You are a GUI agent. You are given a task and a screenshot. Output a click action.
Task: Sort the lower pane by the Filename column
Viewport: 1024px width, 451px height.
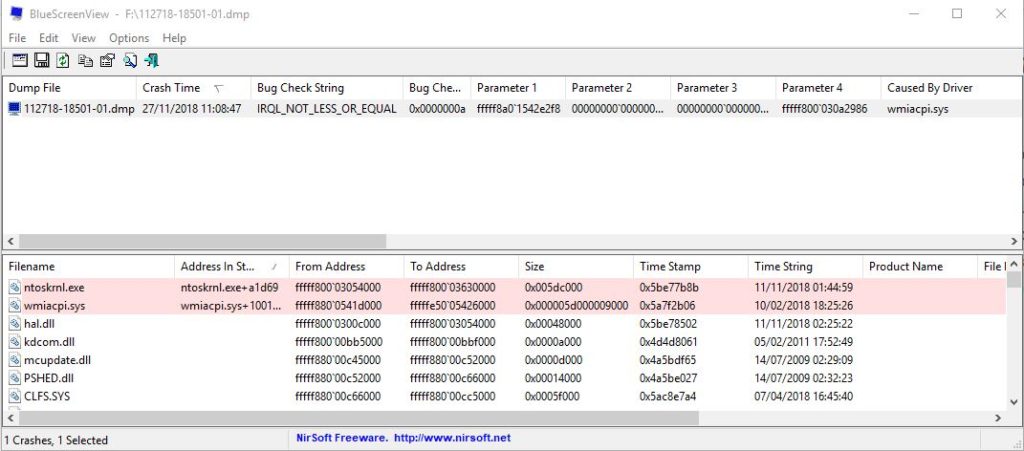tap(88, 266)
